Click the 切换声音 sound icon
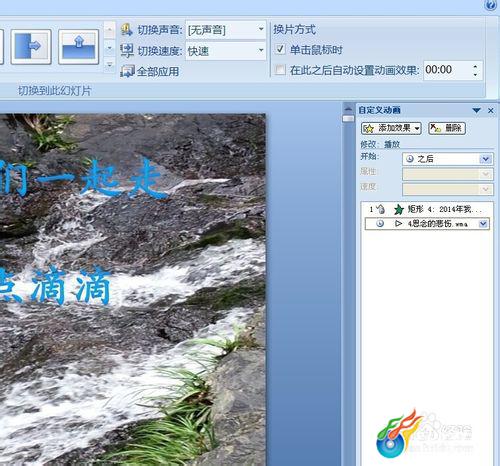The height and width of the screenshot is (466, 500). tap(127, 30)
